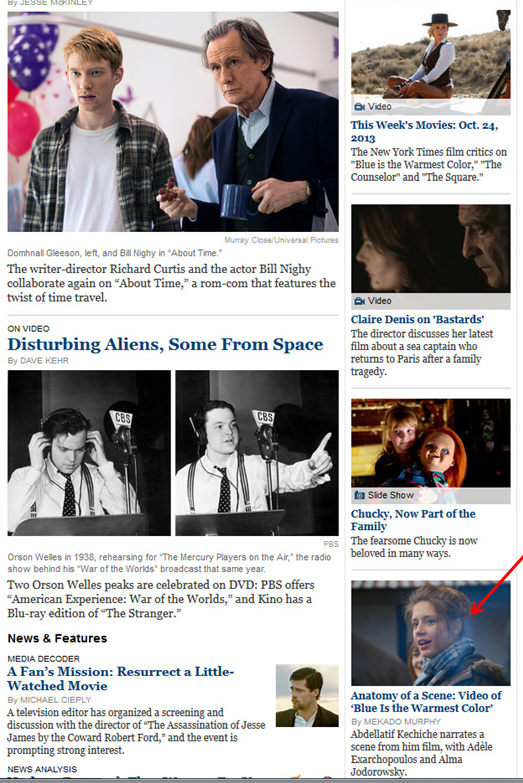Open 'Chucky, Now Part of the Family' link
Image resolution: width=523 pixels, height=783 pixels.
point(413,520)
